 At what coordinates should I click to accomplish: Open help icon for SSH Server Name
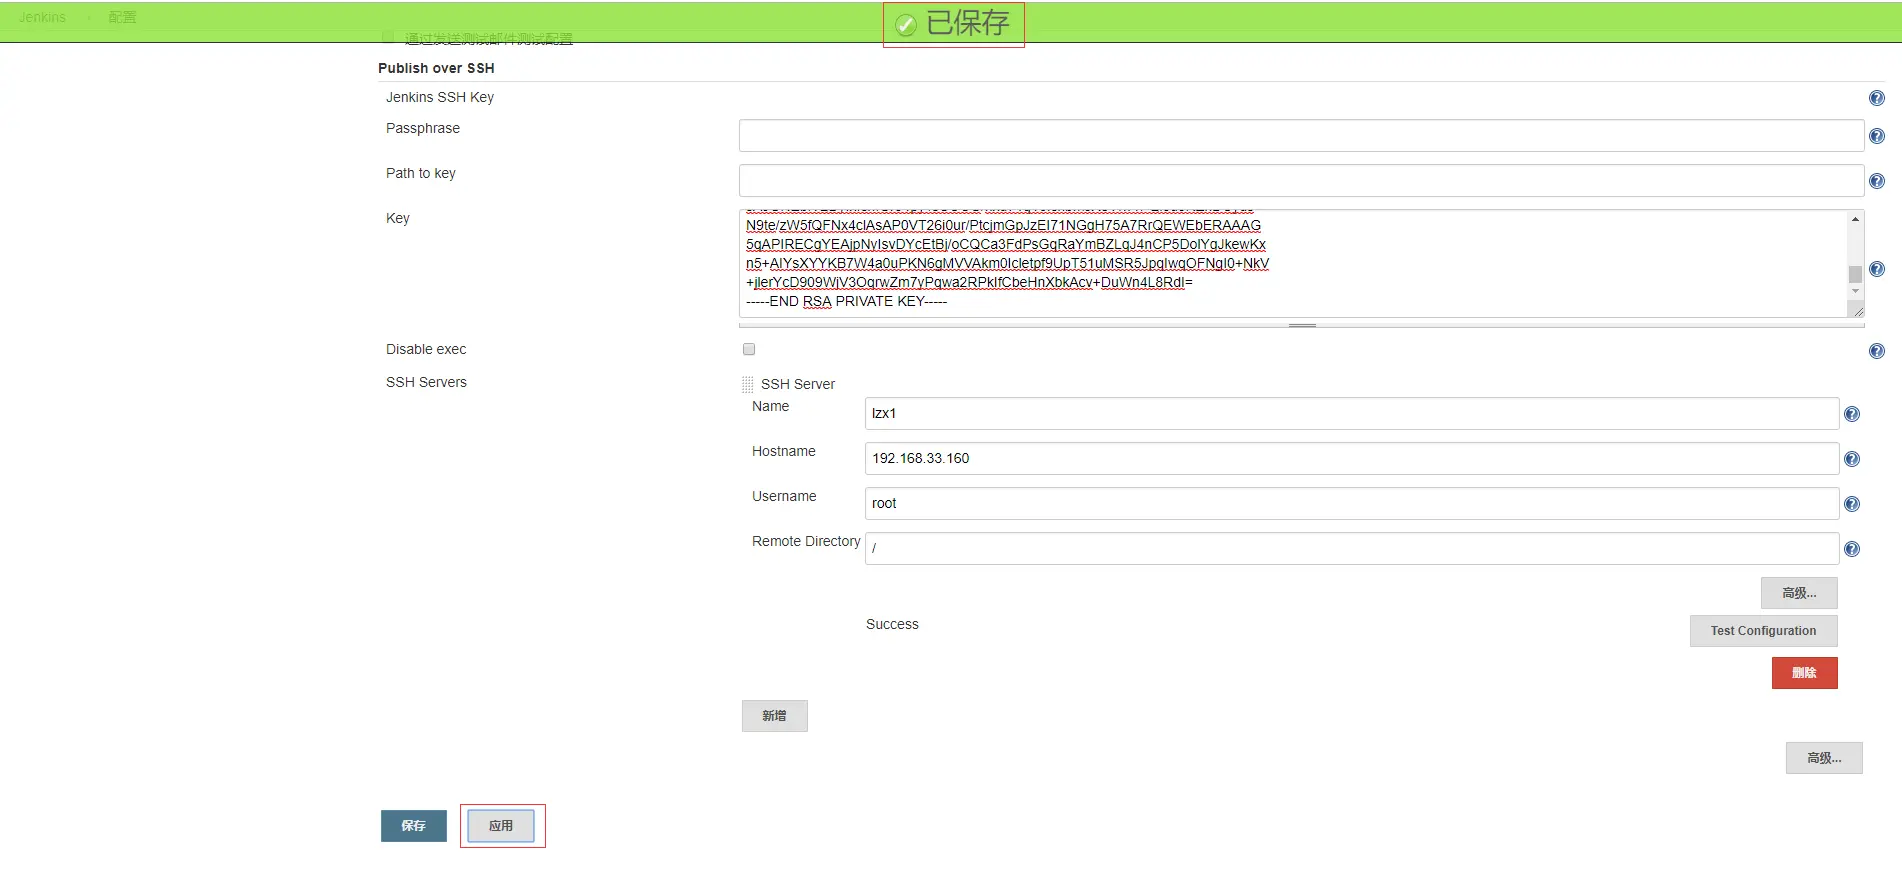(x=1851, y=414)
